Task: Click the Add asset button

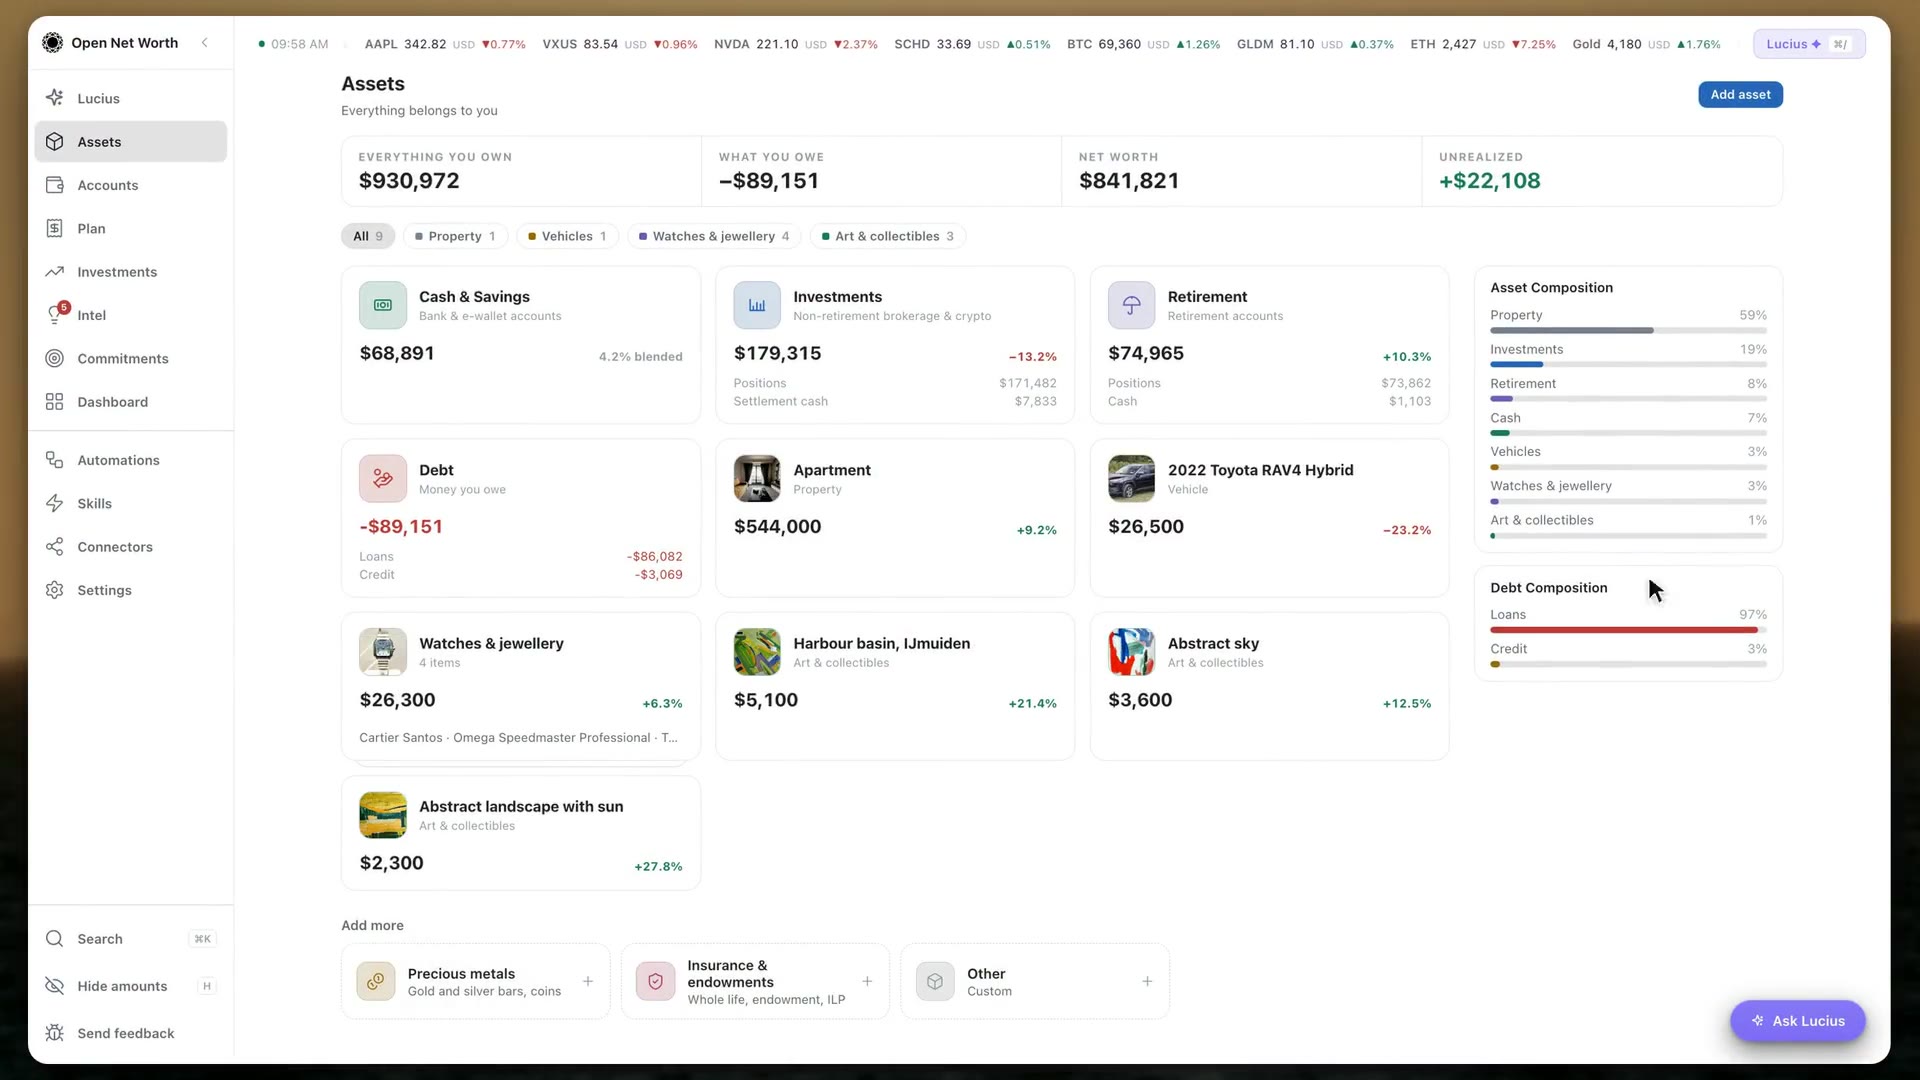Action: (x=1740, y=95)
